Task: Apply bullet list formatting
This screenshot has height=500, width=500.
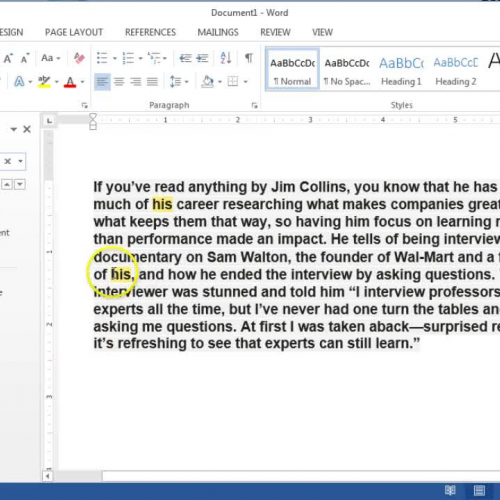Action: (102, 58)
